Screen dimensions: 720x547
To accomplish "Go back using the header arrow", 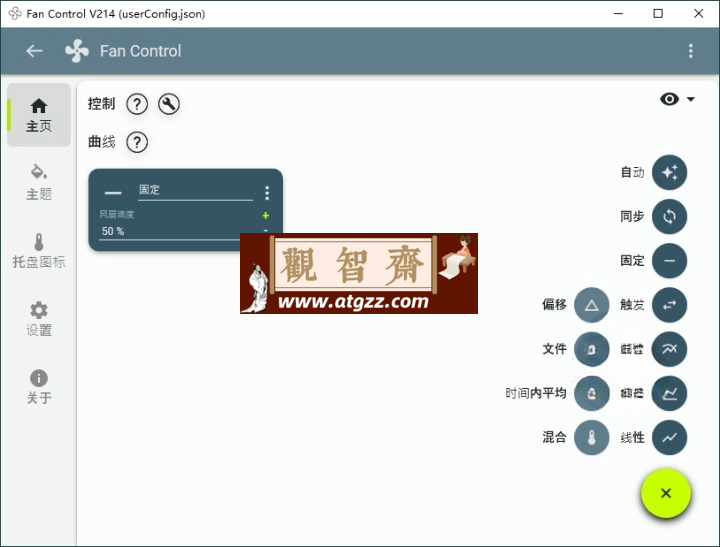I will [x=34, y=51].
